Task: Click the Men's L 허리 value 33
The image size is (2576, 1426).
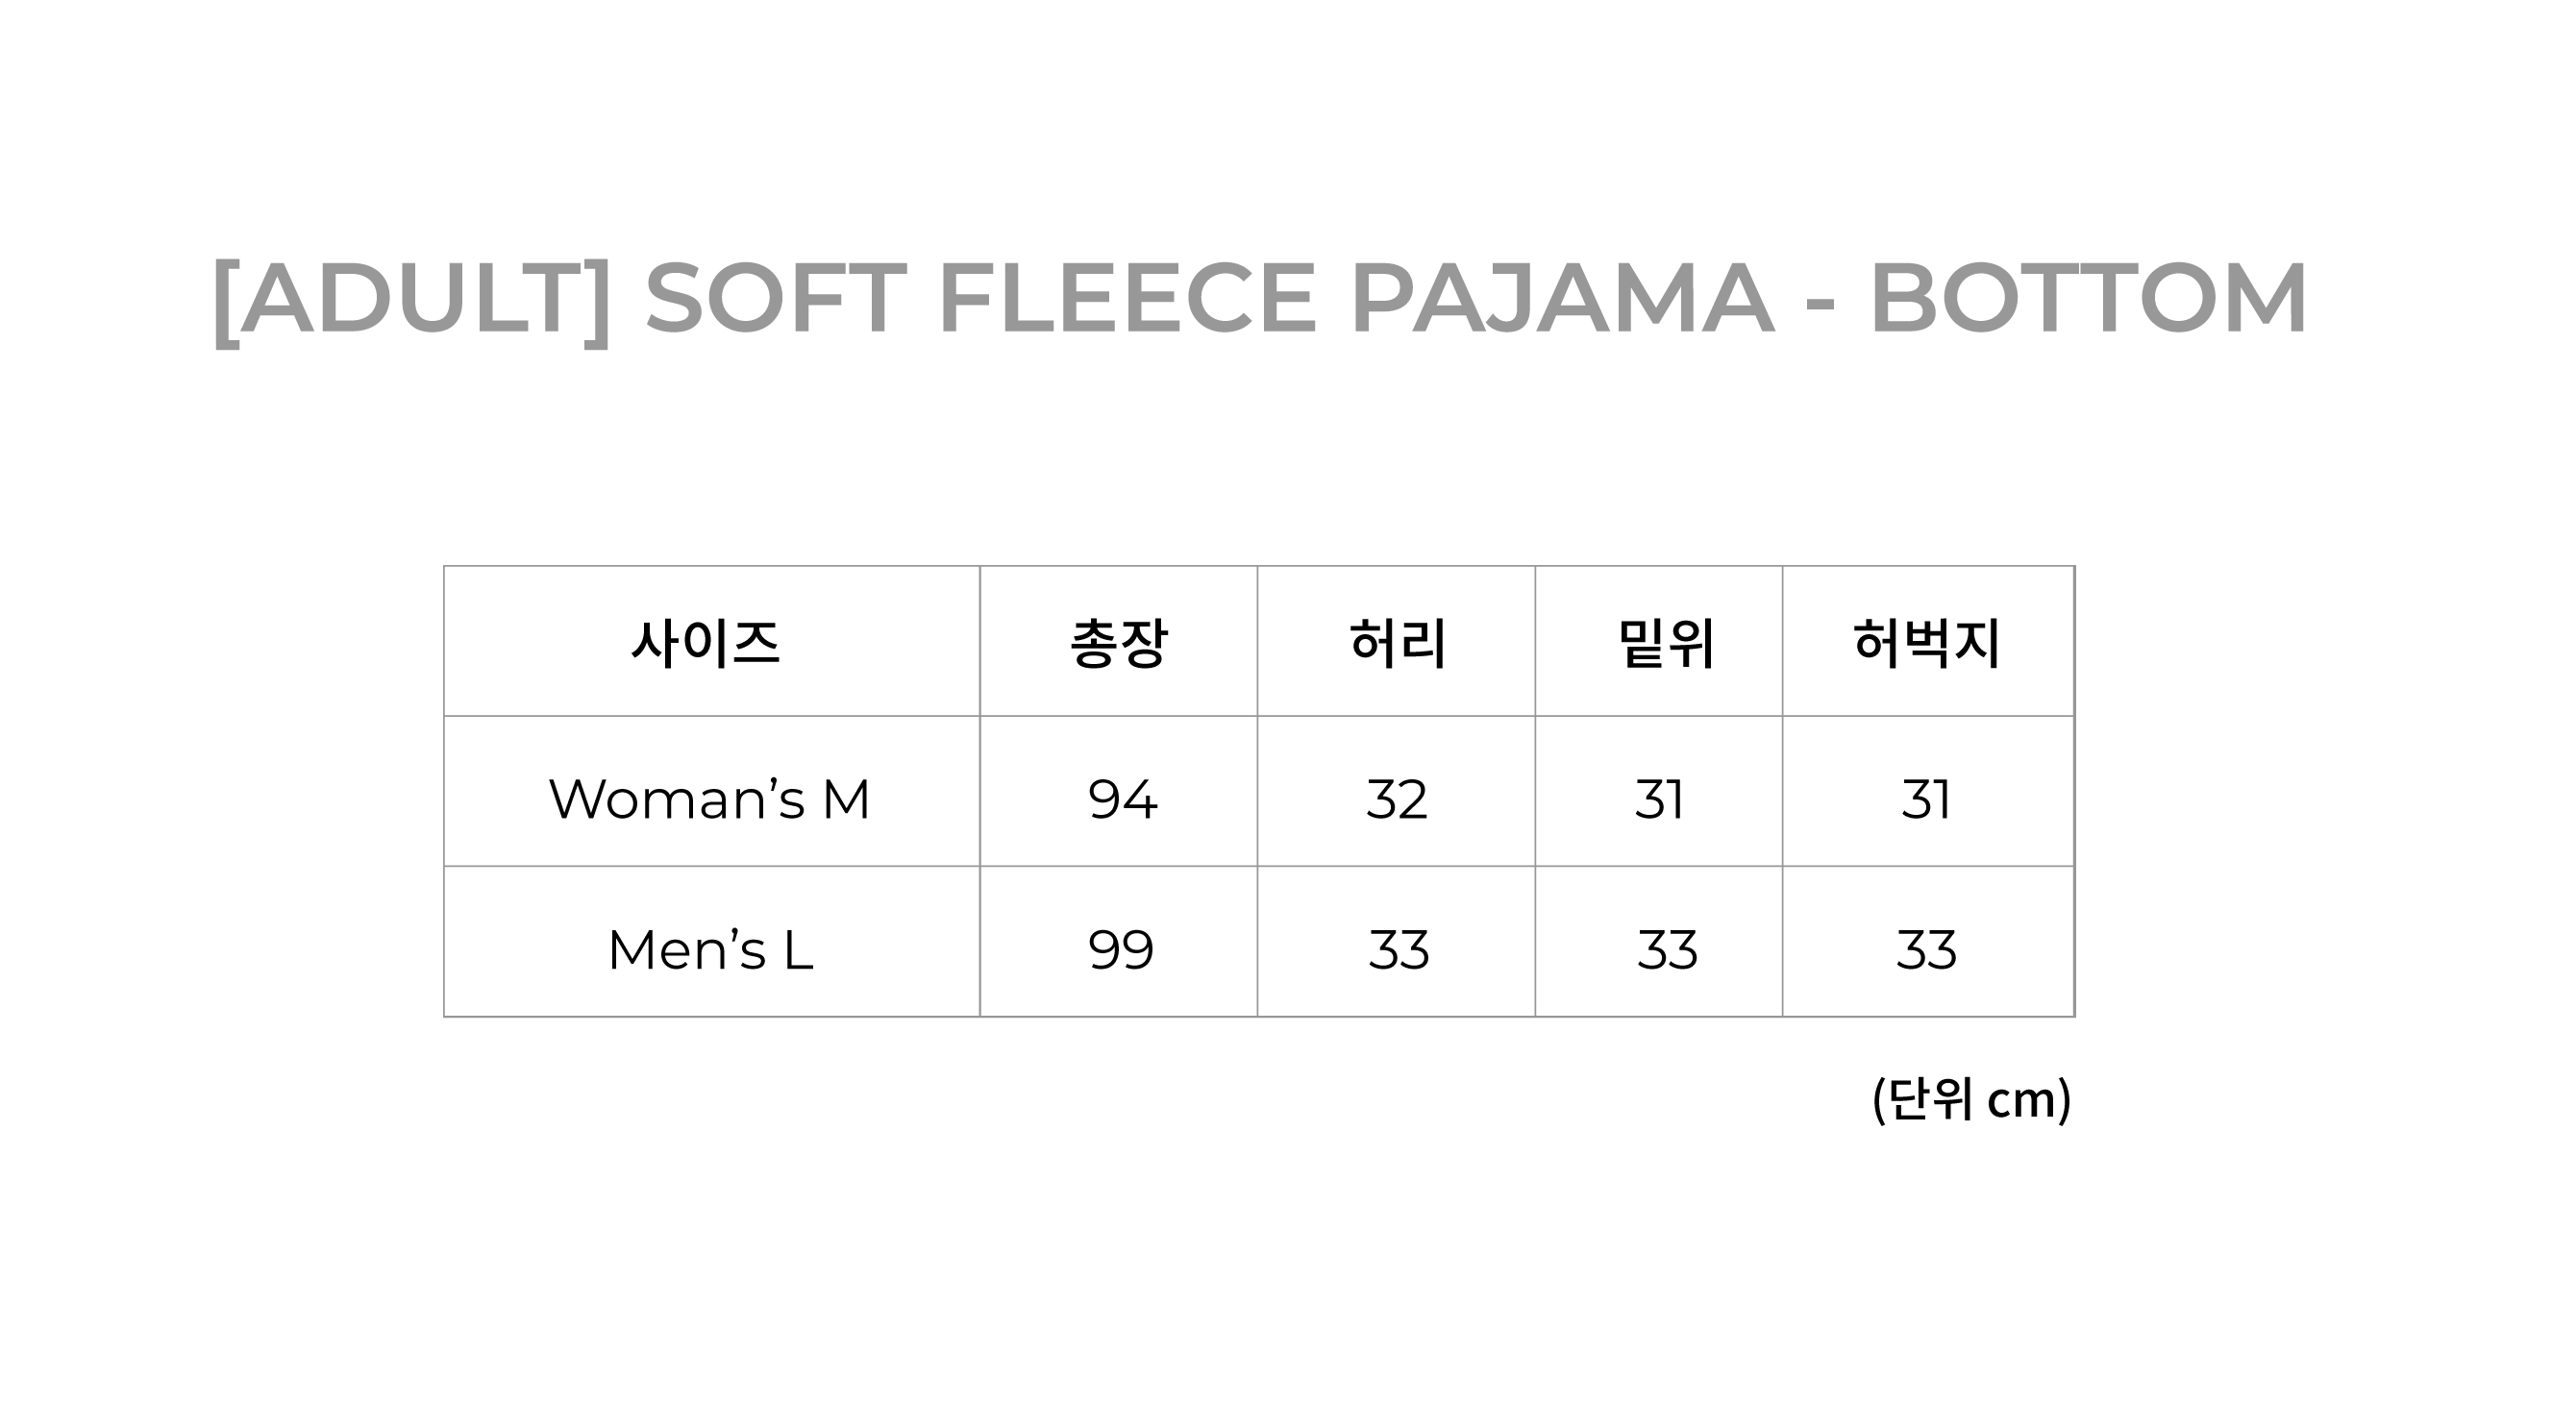Action: pyautogui.click(x=1398, y=949)
